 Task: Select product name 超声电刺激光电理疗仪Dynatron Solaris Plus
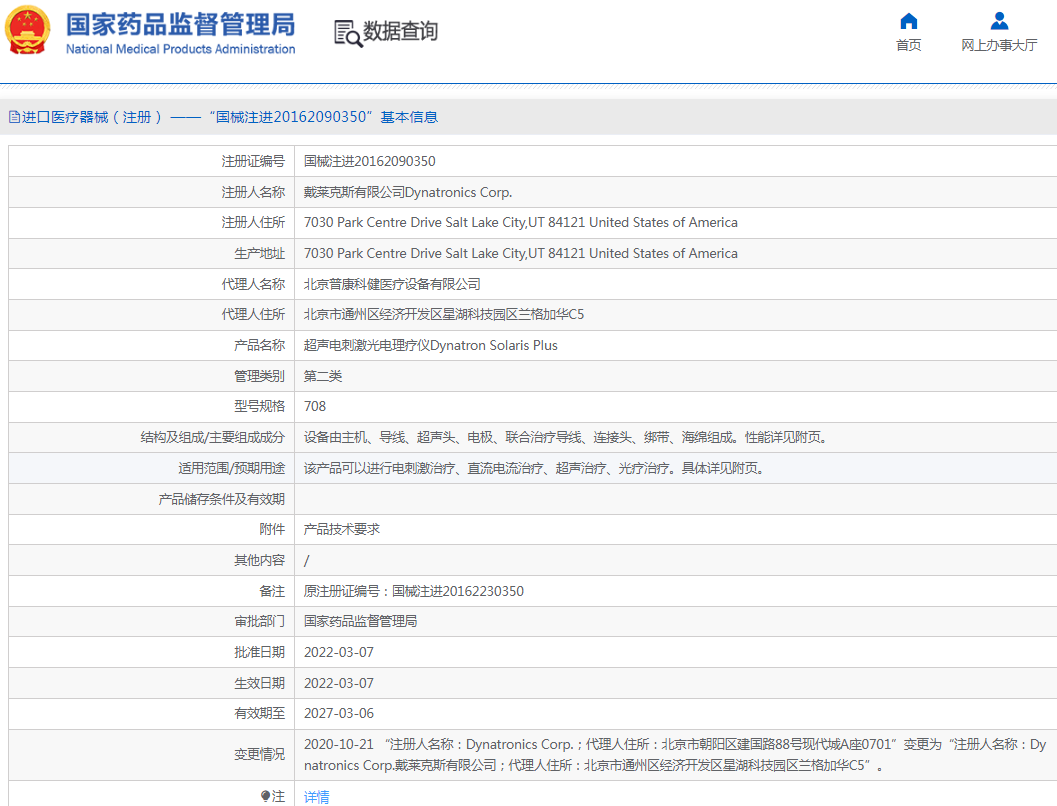point(431,346)
